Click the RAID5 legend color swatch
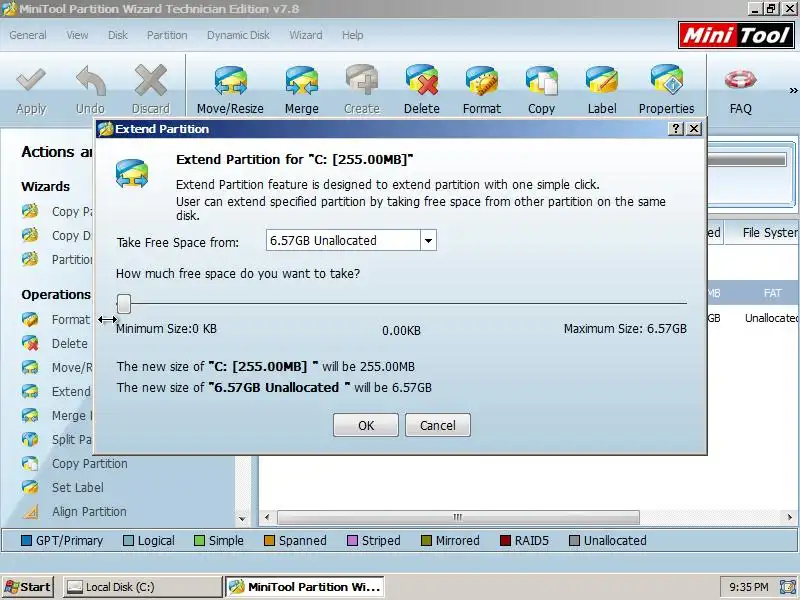Screen dimensions: 800x600 [505, 540]
